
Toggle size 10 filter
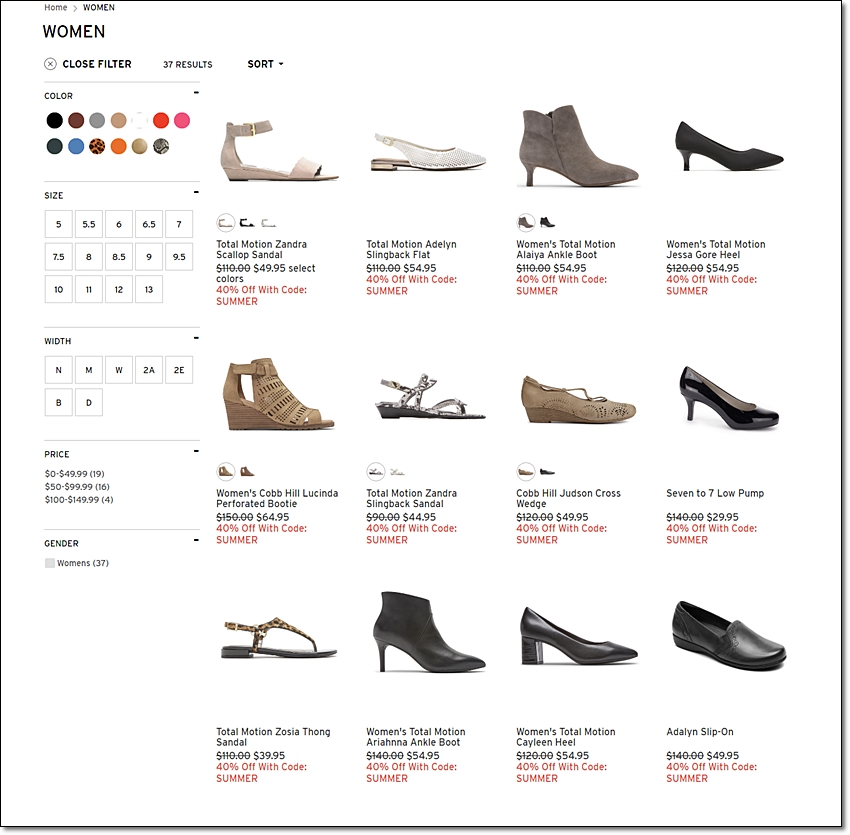coord(59,290)
